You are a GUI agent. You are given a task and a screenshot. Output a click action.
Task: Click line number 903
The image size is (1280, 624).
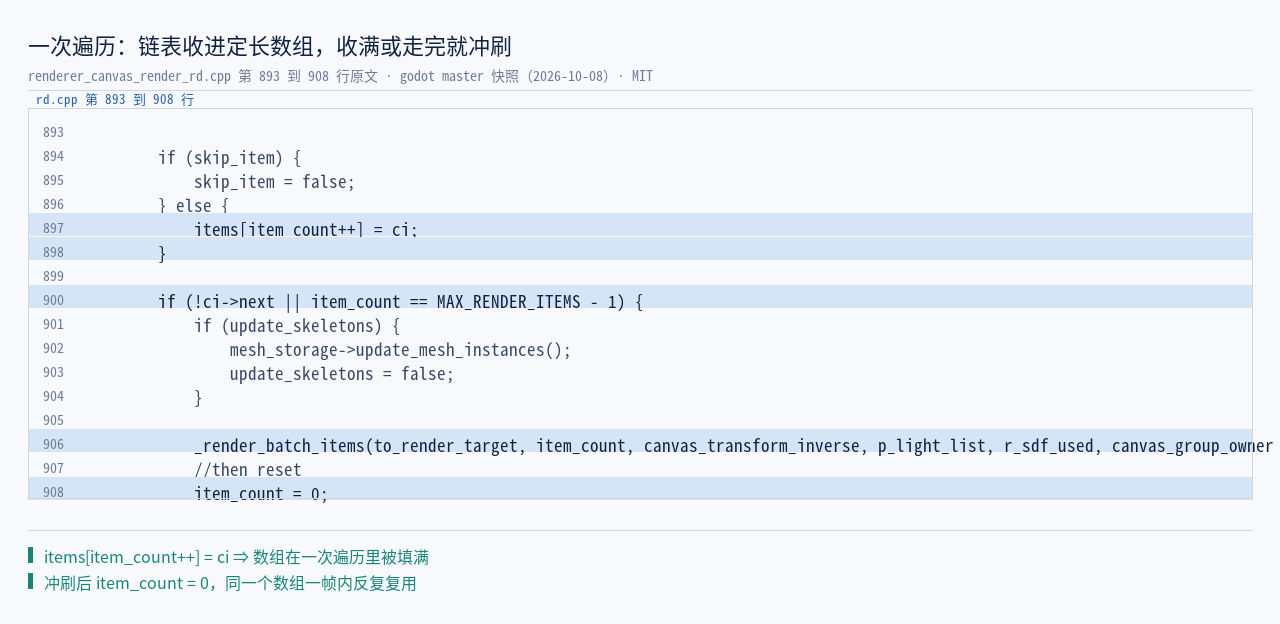[53, 373]
